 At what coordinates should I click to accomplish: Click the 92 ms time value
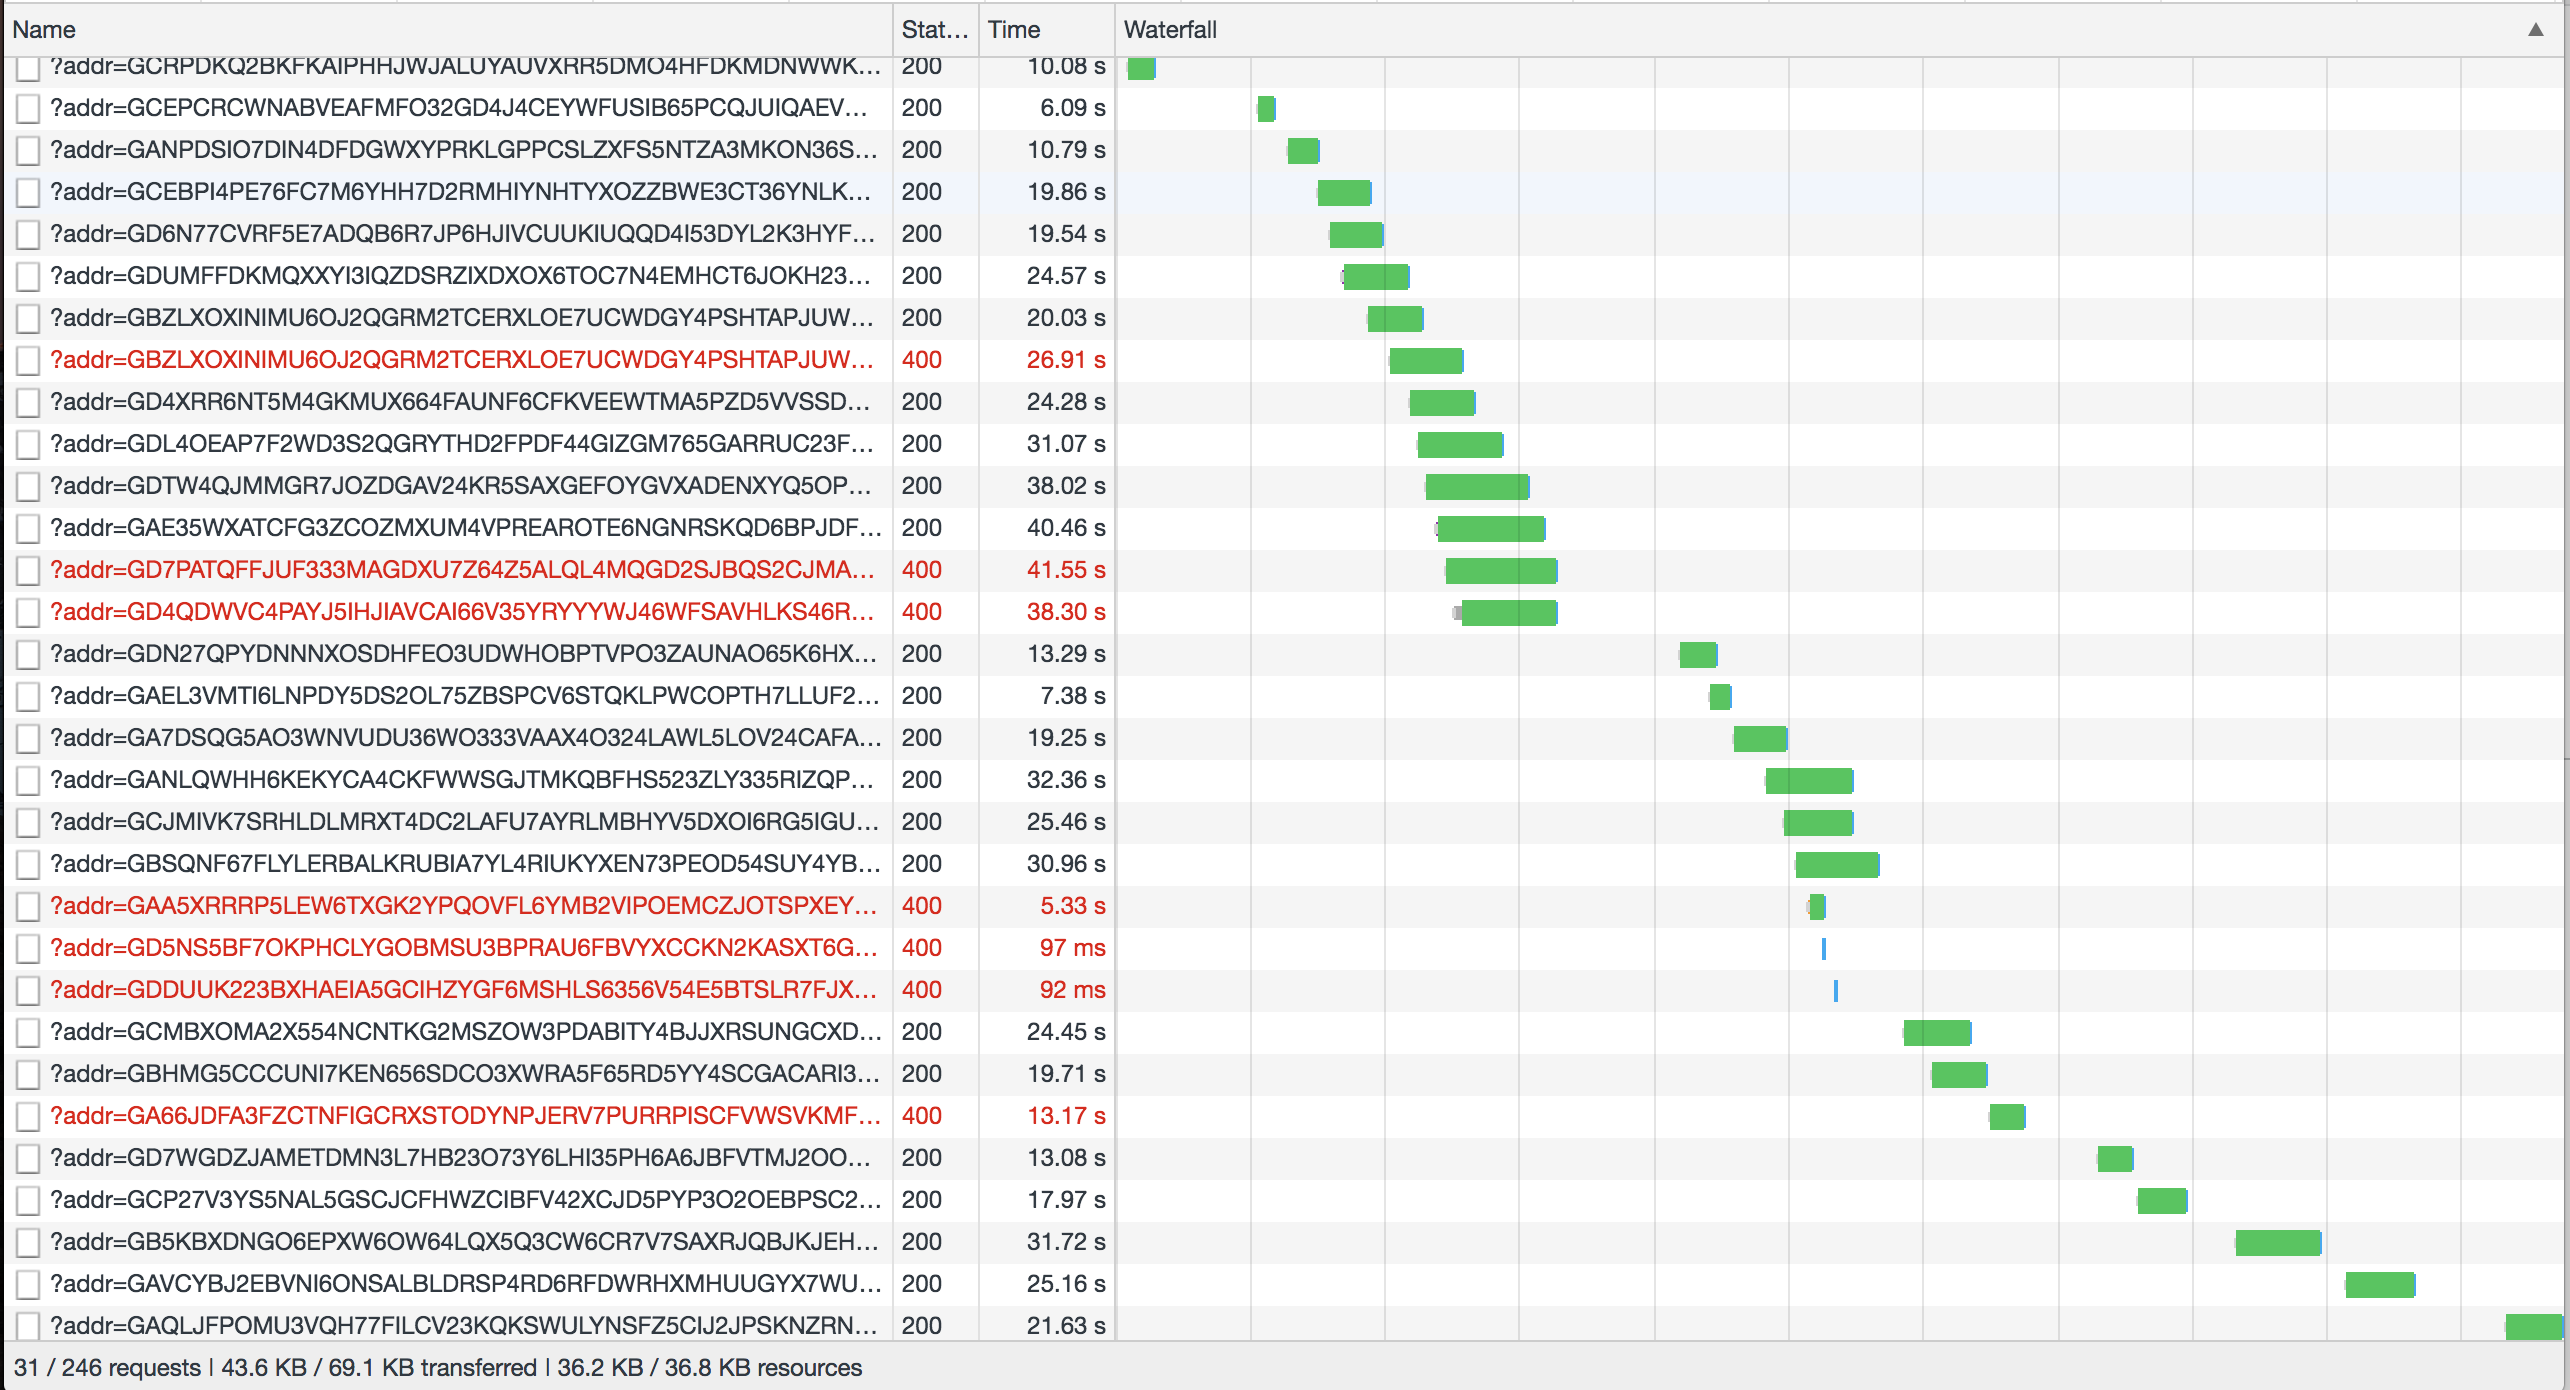click(x=1072, y=990)
